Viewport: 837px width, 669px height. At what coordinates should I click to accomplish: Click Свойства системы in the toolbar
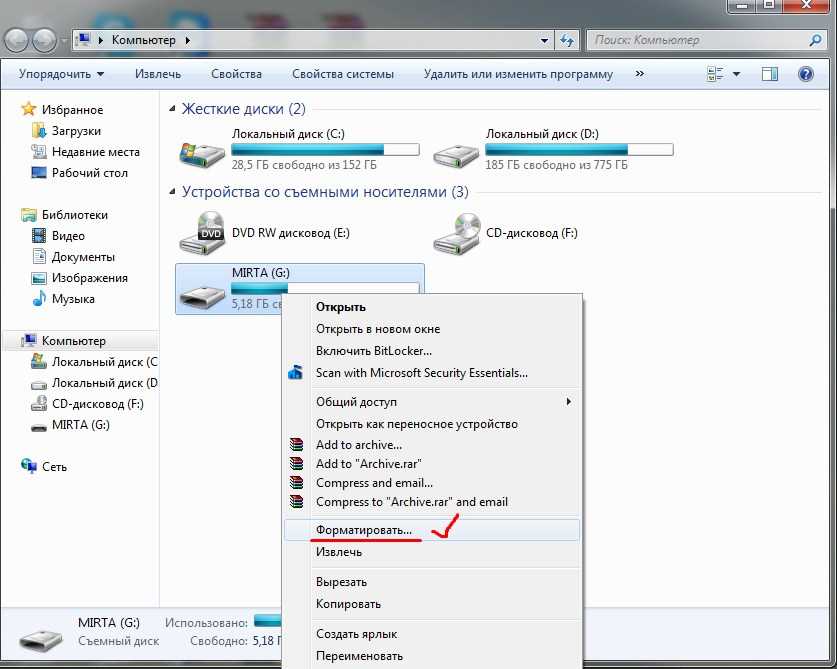point(342,74)
